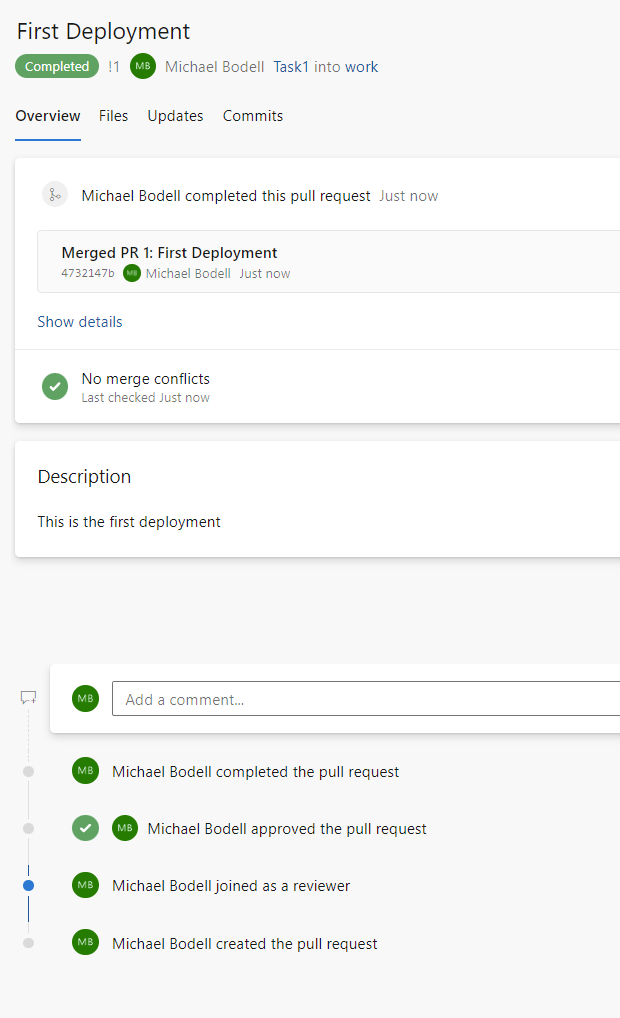Click the merge branch icon near completed message
Viewport: 620px width, 1018px height.
coord(55,195)
